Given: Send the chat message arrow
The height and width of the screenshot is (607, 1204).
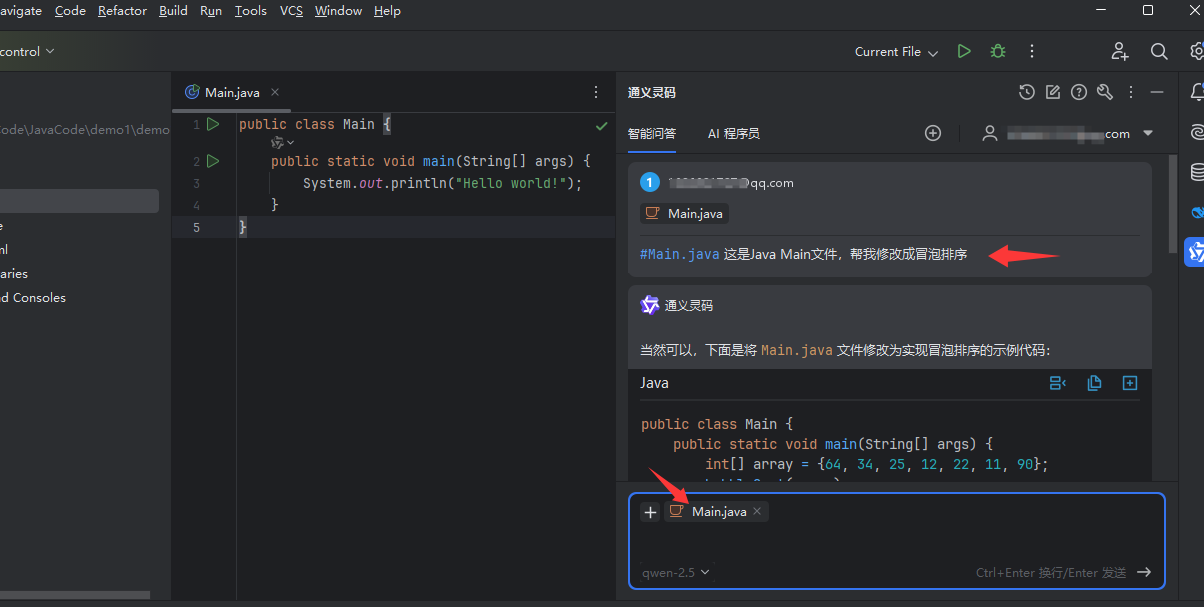Looking at the screenshot, I should coord(1144,572).
